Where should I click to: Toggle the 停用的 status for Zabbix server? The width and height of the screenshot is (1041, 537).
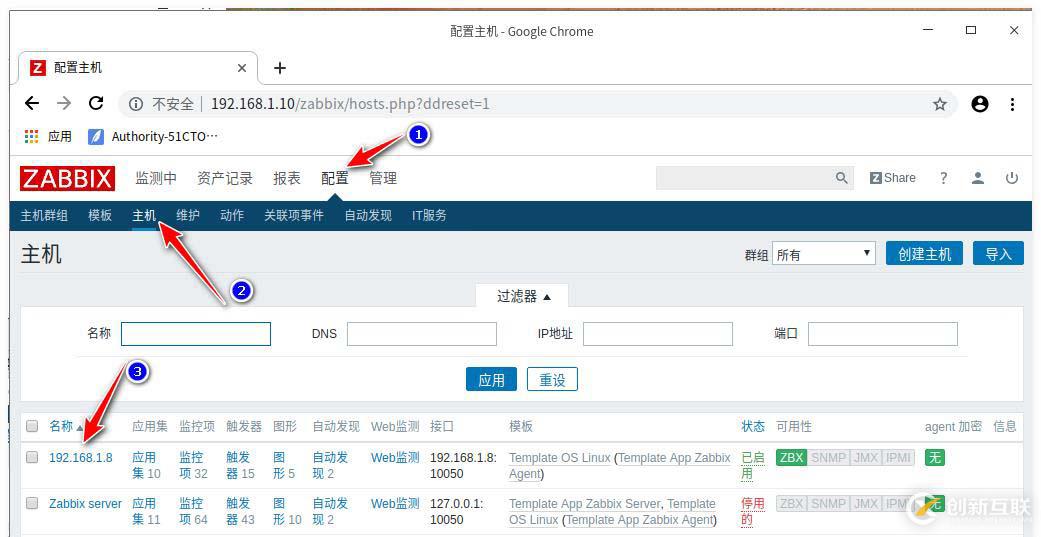[x=753, y=511]
